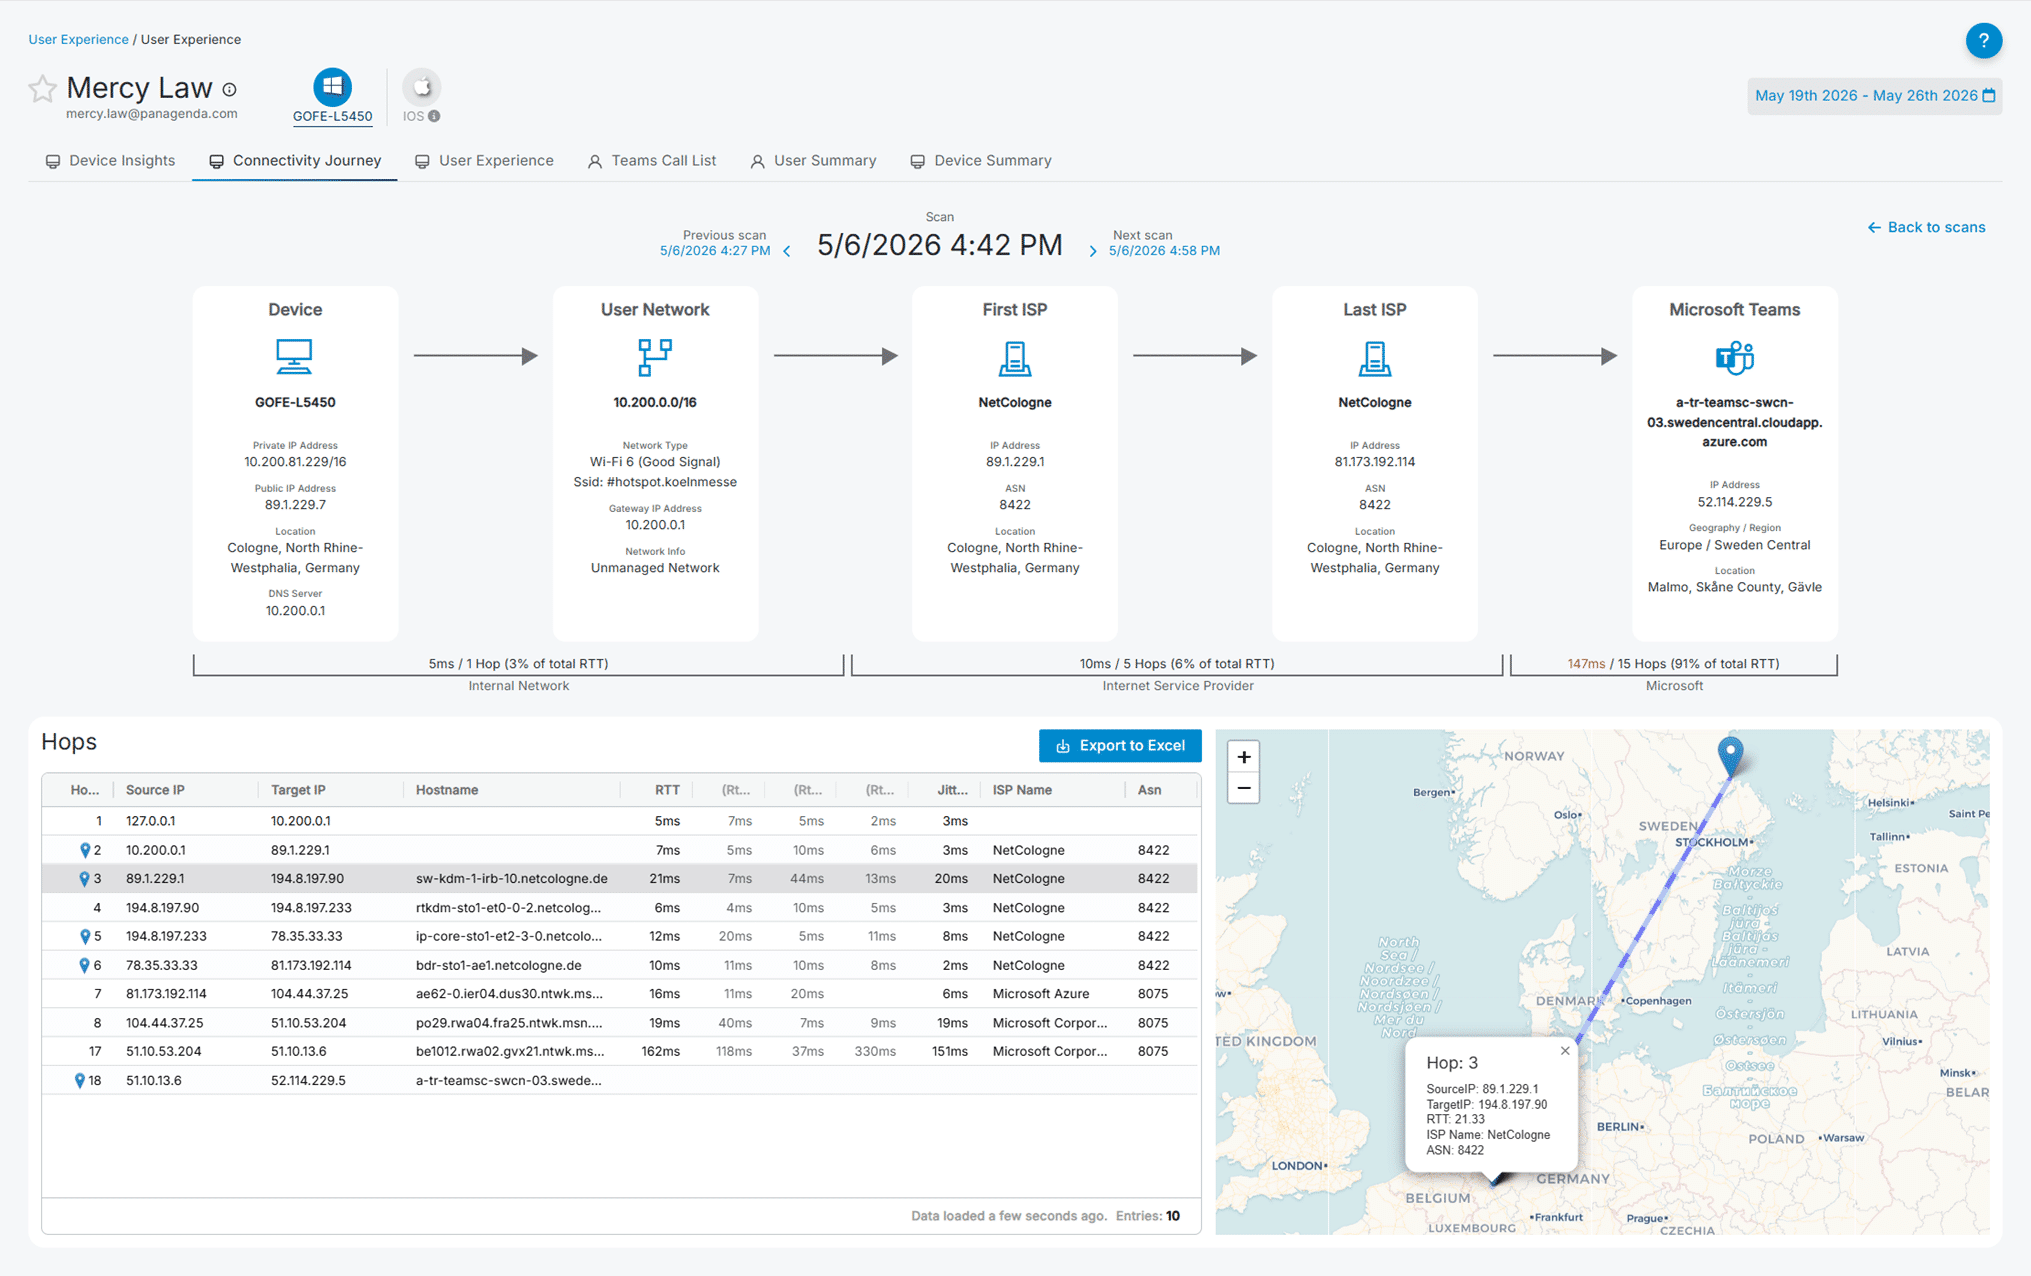Viewport: 2031px width, 1276px height.
Task: Click the favorite star next to Mercy Law
Action: coord(42,89)
